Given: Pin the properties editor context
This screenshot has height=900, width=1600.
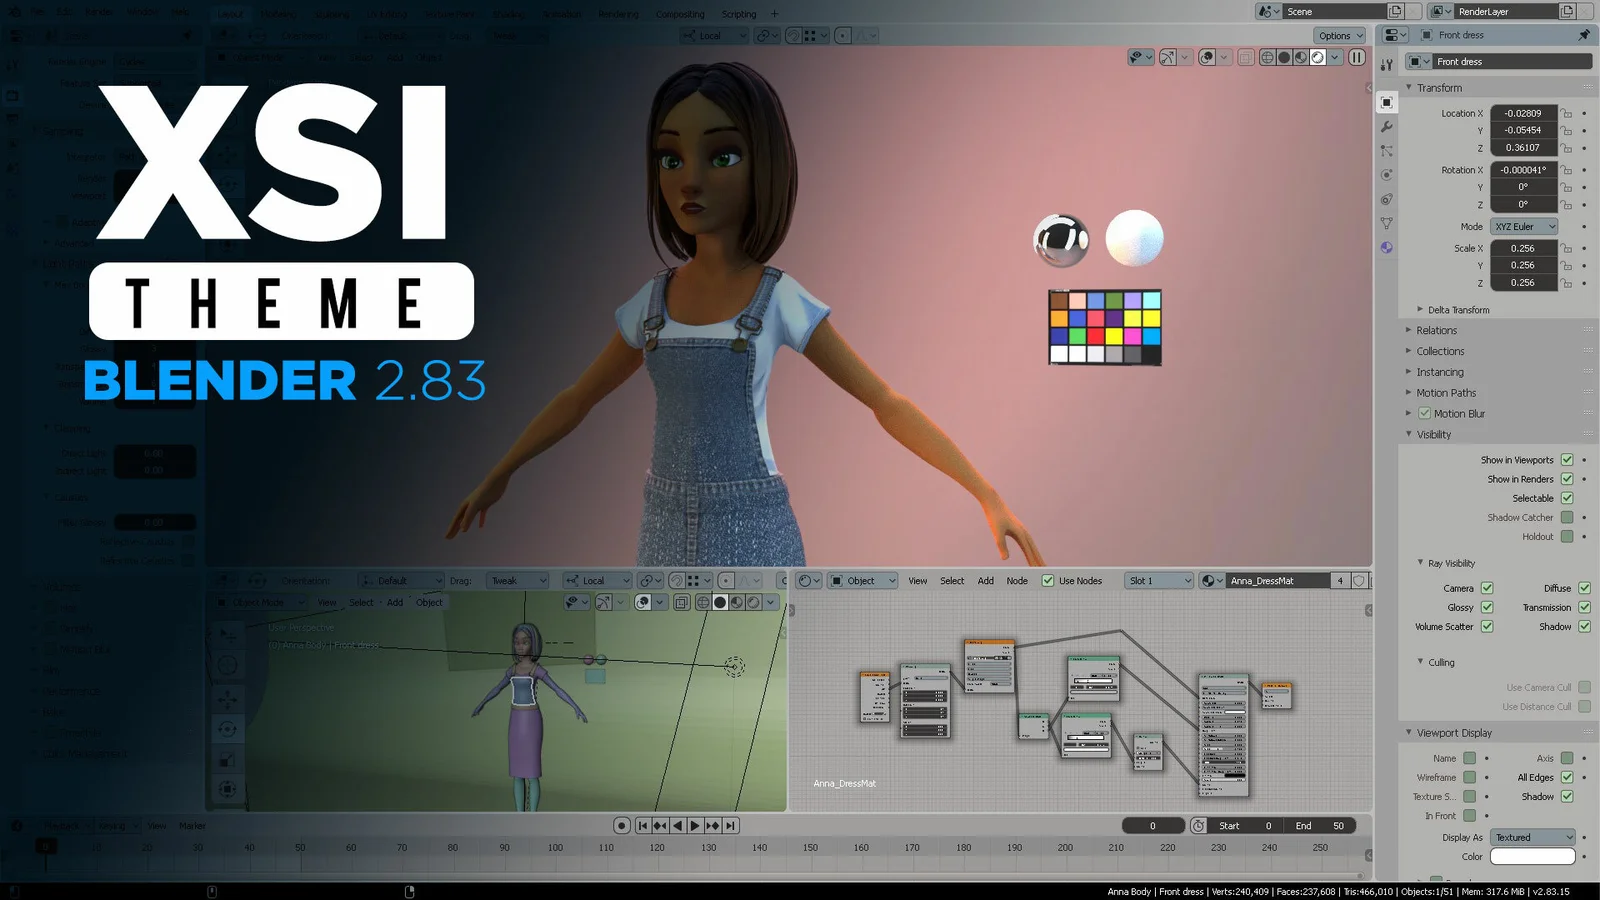Looking at the screenshot, I should pos(1584,35).
